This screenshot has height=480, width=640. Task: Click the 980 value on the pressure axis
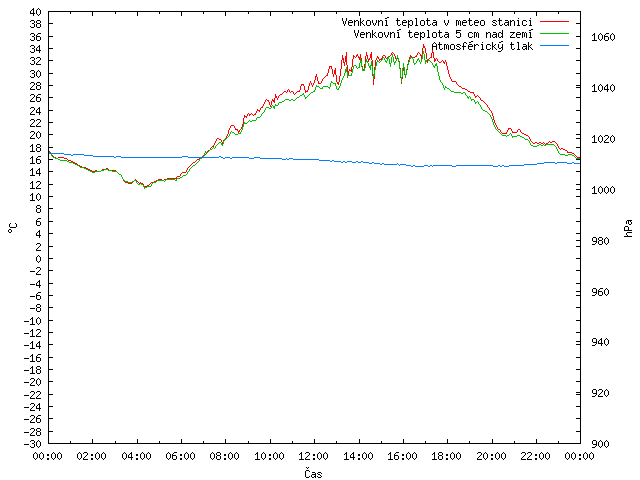pyautogui.click(x=600, y=241)
